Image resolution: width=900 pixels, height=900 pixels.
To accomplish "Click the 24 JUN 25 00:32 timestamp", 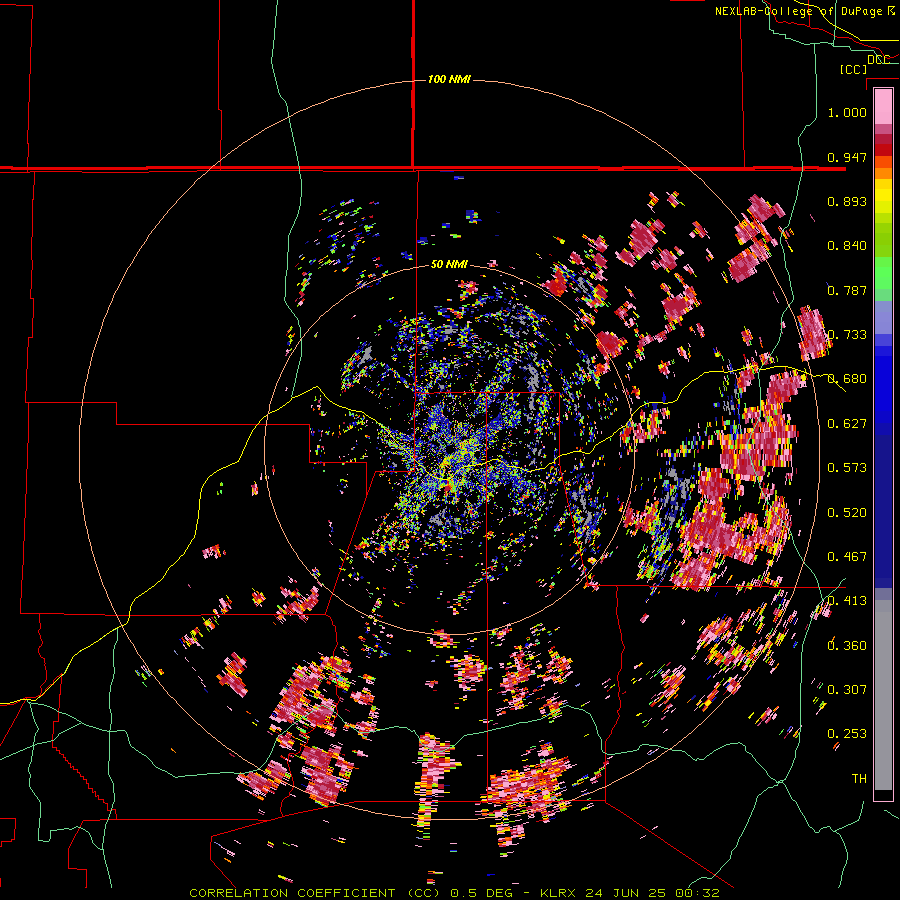I will tap(652, 893).
